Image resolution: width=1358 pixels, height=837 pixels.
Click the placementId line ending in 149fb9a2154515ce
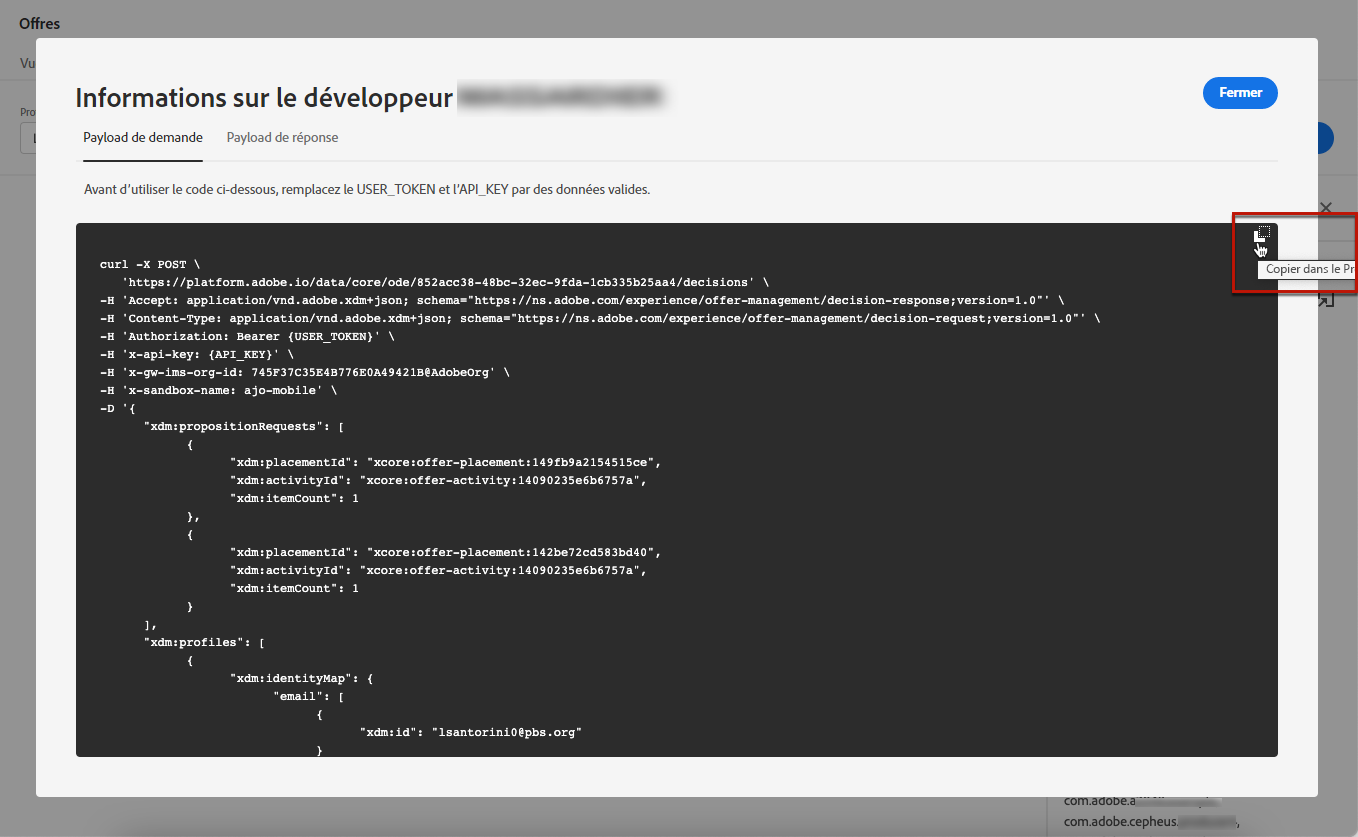pyautogui.click(x=447, y=463)
